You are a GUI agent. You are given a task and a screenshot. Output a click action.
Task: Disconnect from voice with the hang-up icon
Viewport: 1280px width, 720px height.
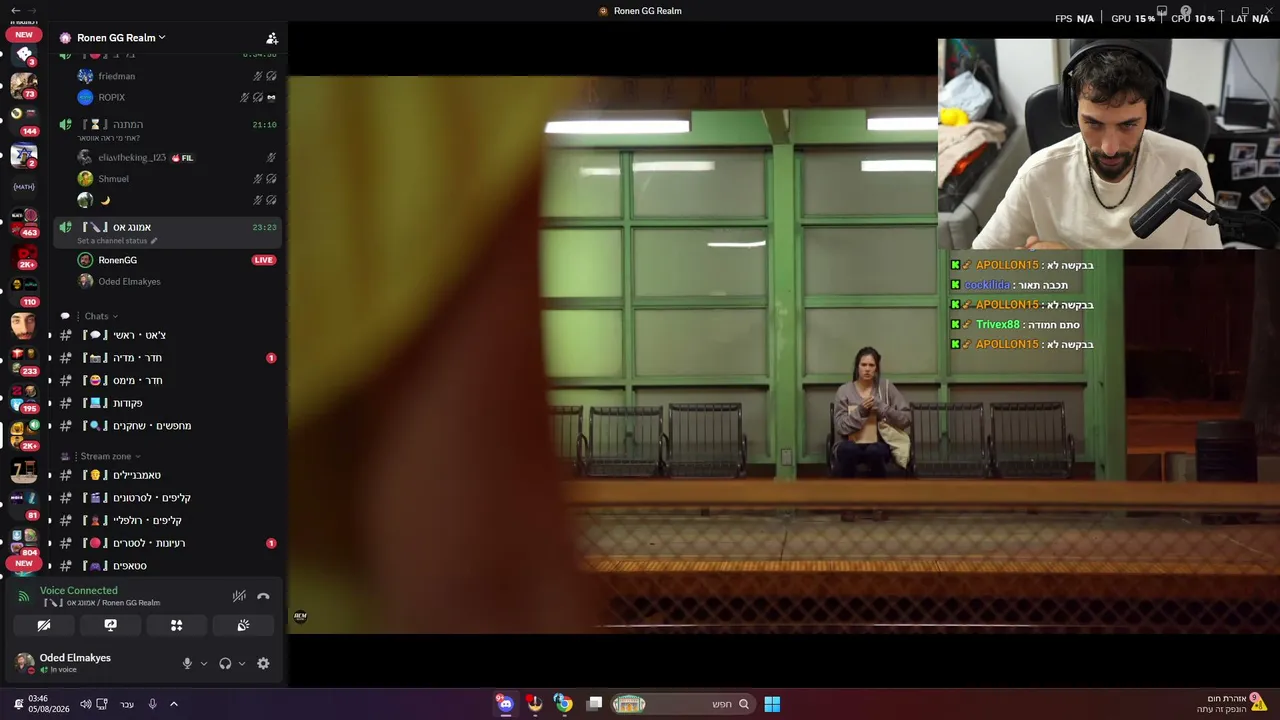click(x=263, y=596)
